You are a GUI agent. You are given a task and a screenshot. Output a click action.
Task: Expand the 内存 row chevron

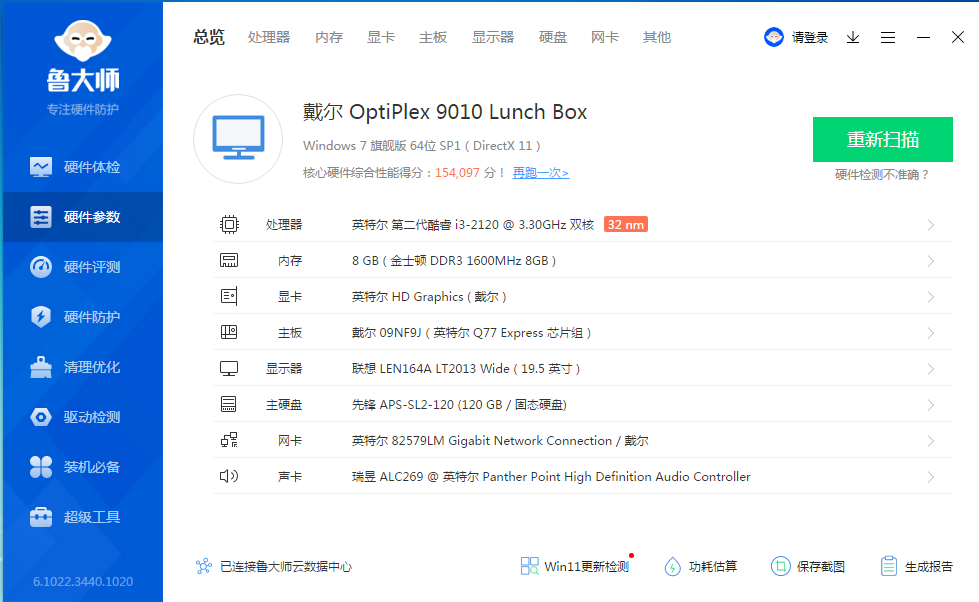(930, 261)
